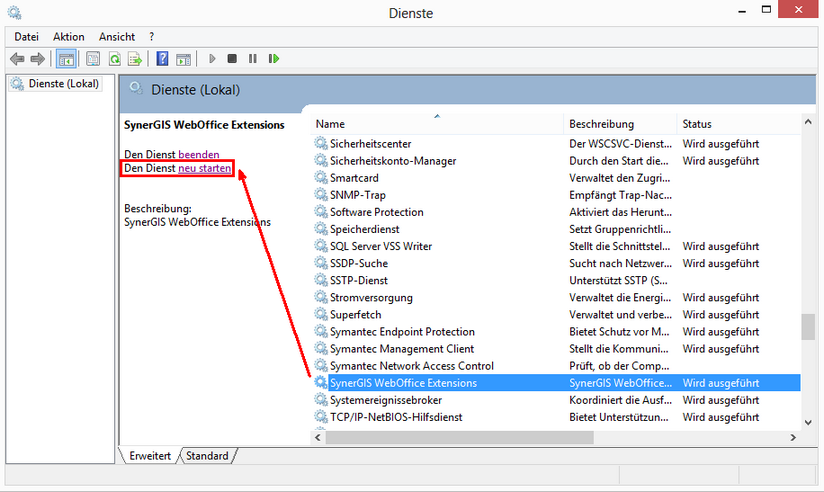
Task: Toggle the action pane toolbar icon
Action: tap(183, 59)
